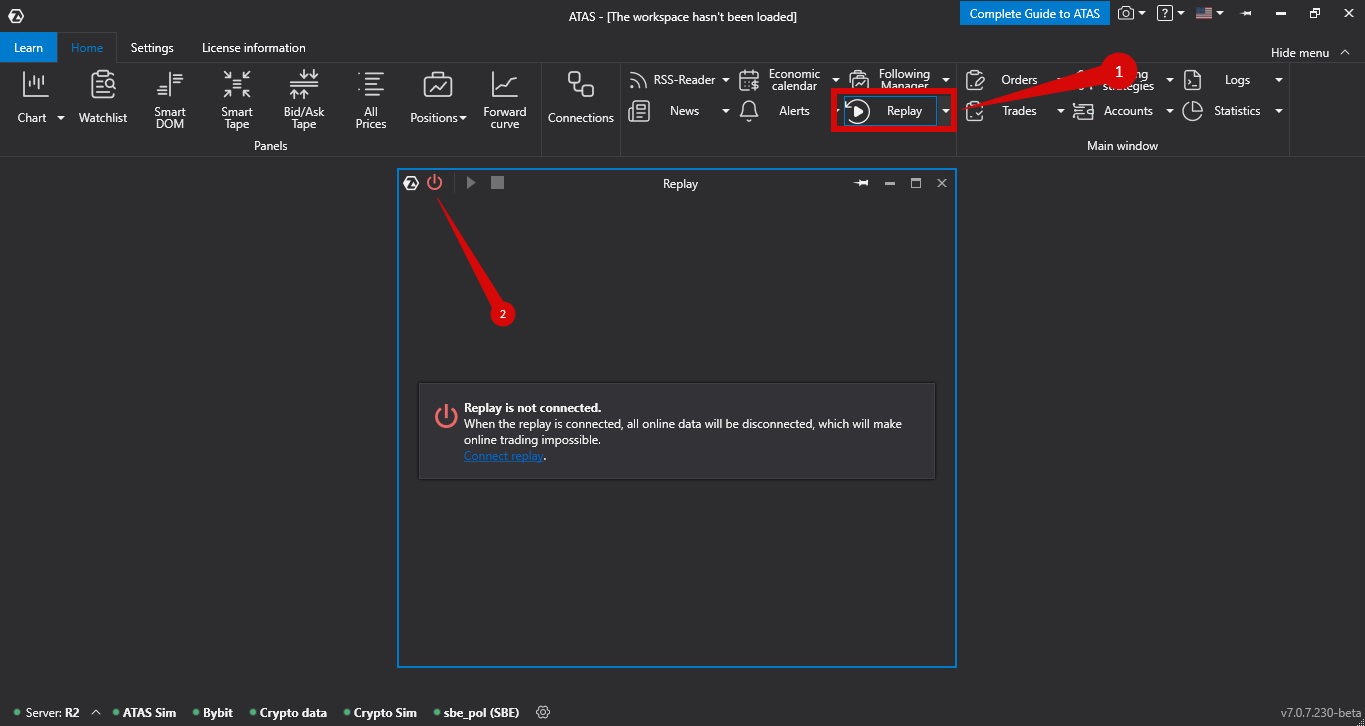Screen dimensions: 1365x726
Task: Click the red power icon in Replay toolbar
Action: pyautogui.click(x=434, y=183)
